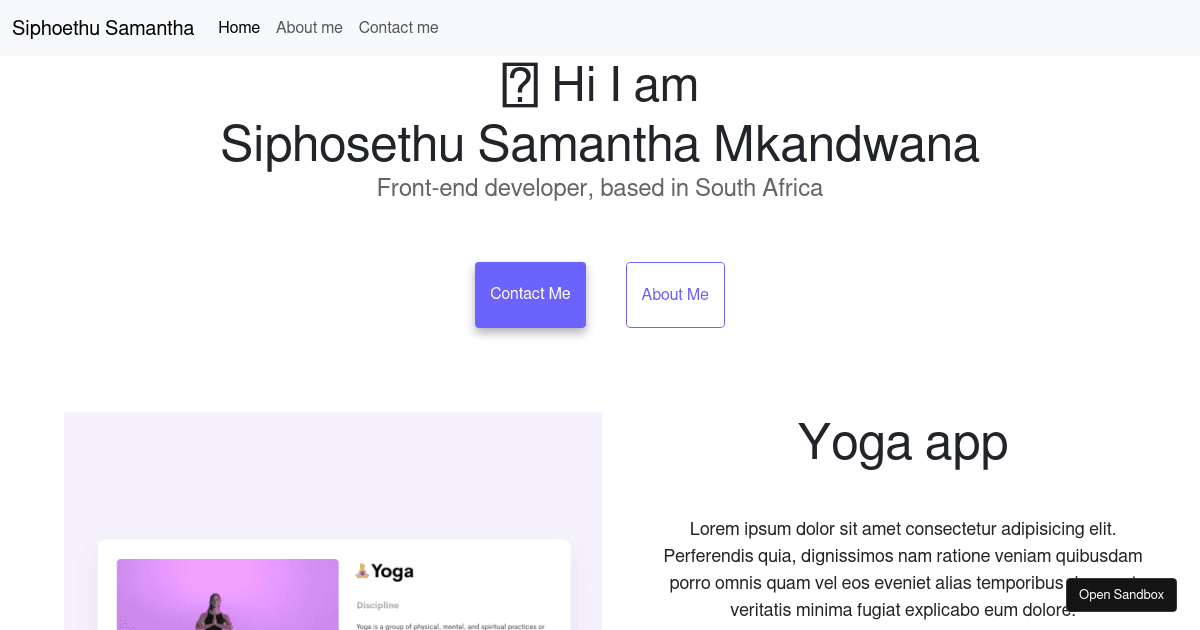Click the Discipline label in preview
1200x630 pixels.
[378, 605]
